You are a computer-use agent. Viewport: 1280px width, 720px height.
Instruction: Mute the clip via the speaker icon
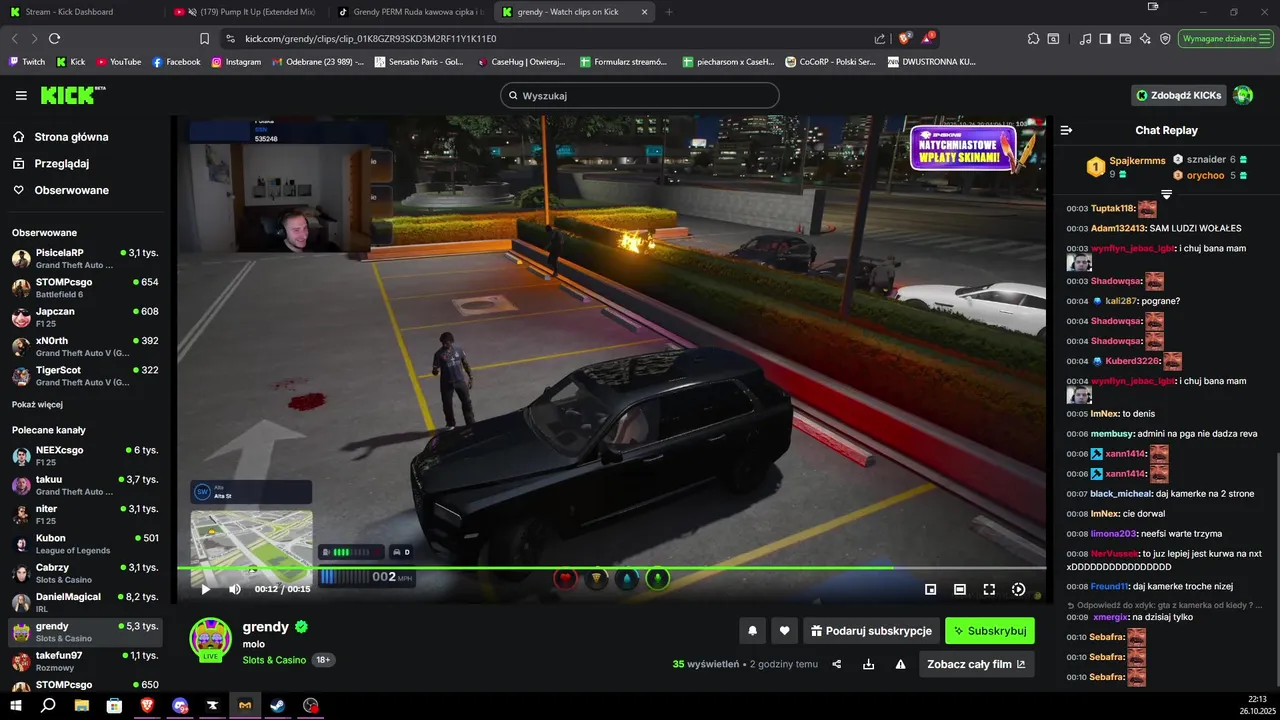pos(235,589)
